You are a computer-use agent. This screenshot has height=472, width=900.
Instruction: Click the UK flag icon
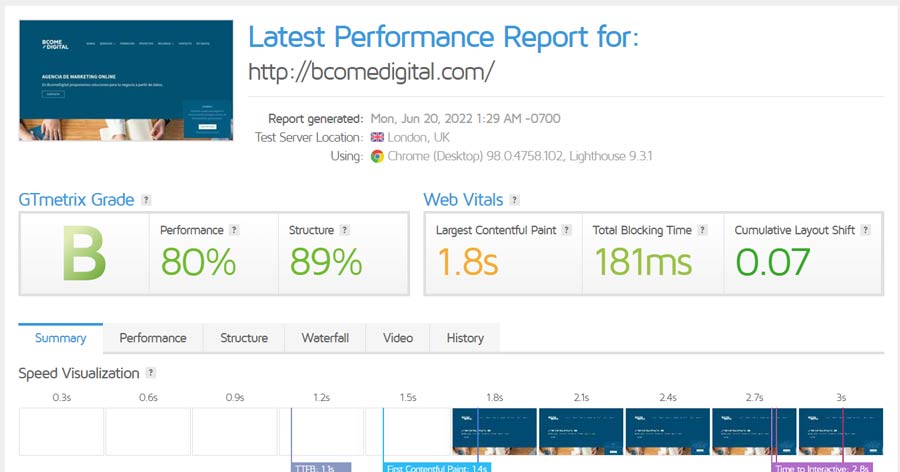coord(377,137)
